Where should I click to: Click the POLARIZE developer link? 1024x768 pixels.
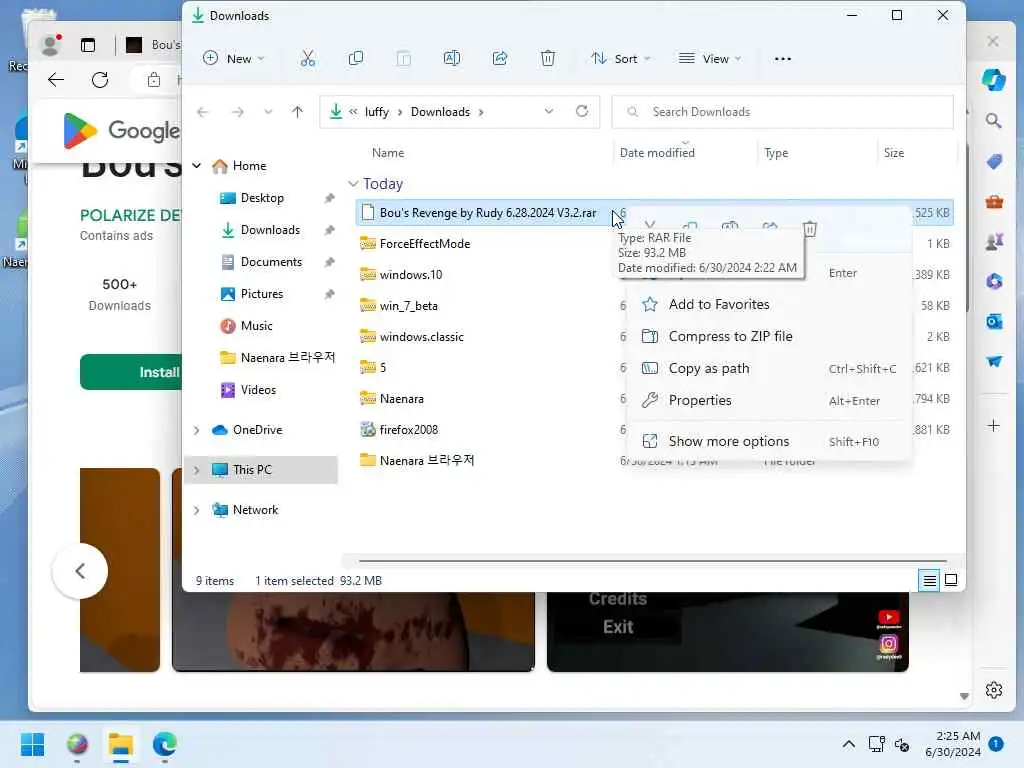[130, 215]
